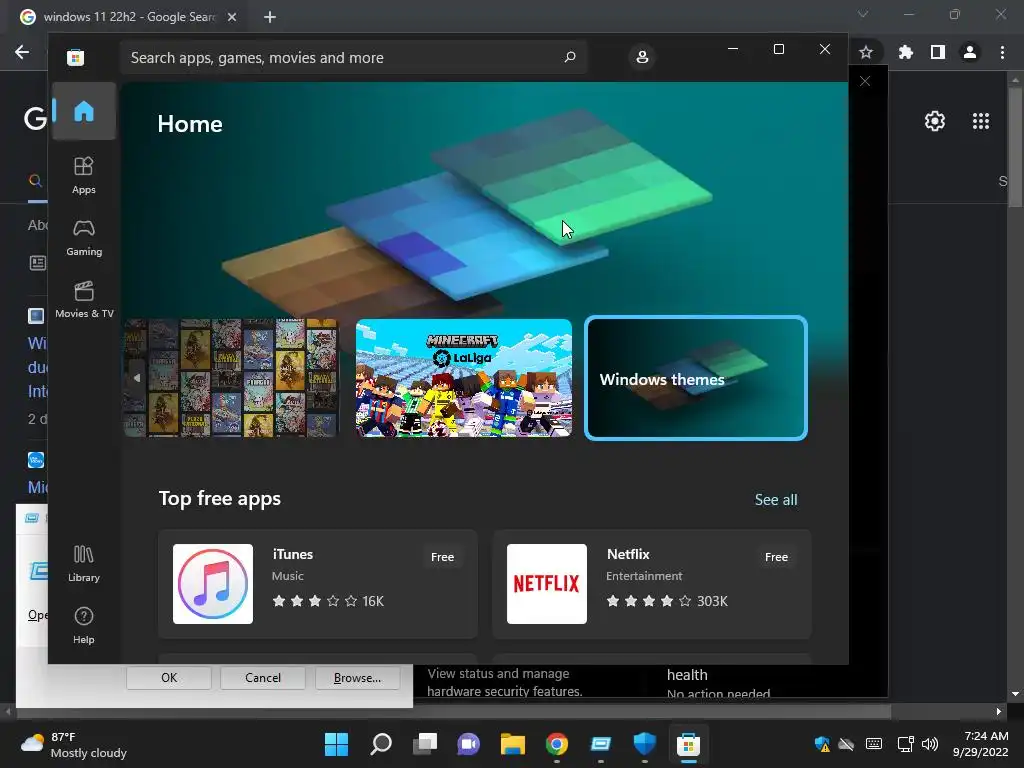The height and width of the screenshot is (768, 1024).
Task: Click the Top free apps heading
Action: [219, 498]
